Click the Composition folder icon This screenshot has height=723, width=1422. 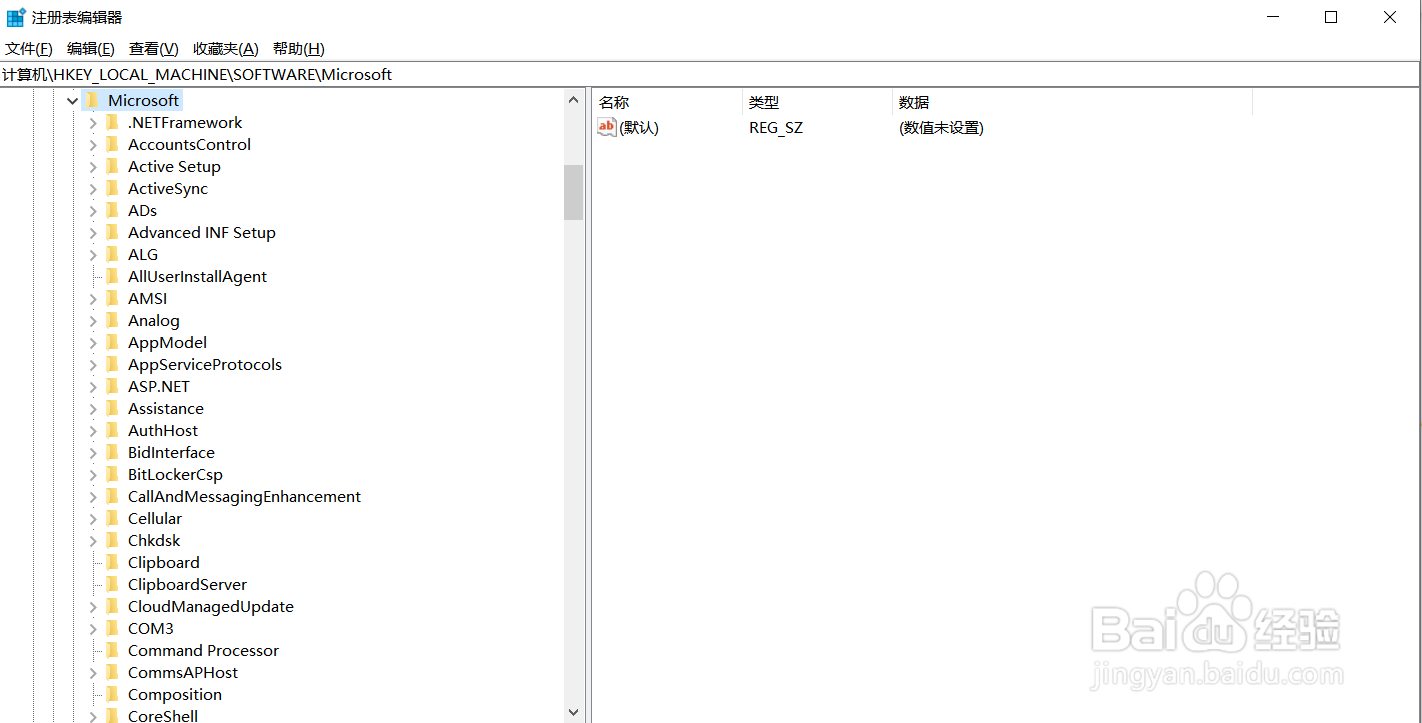click(112, 694)
